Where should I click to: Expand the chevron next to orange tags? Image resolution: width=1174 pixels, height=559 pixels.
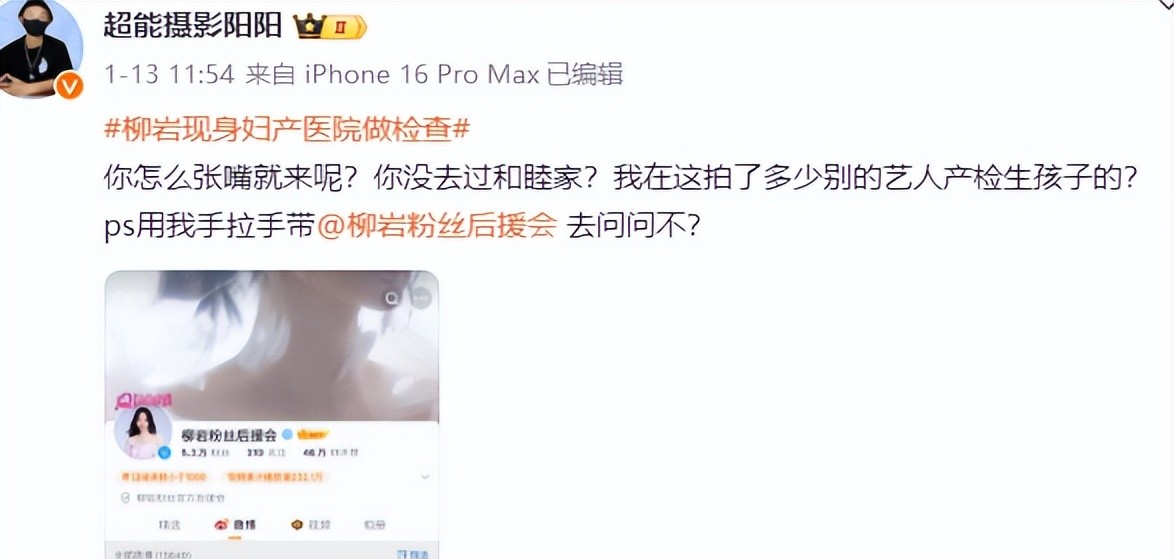click(425, 477)
